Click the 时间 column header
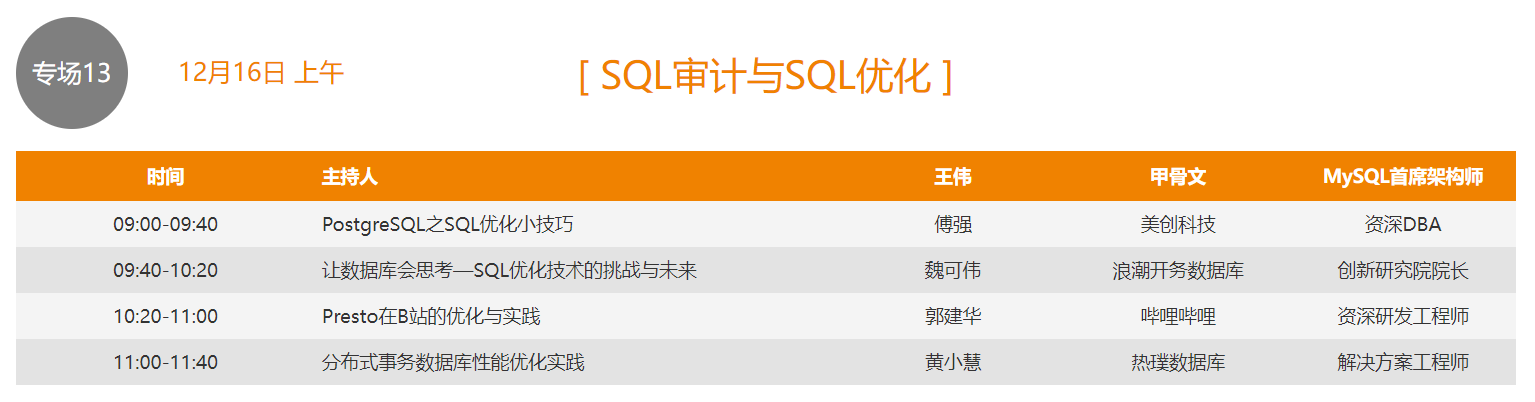 point(165,177)
